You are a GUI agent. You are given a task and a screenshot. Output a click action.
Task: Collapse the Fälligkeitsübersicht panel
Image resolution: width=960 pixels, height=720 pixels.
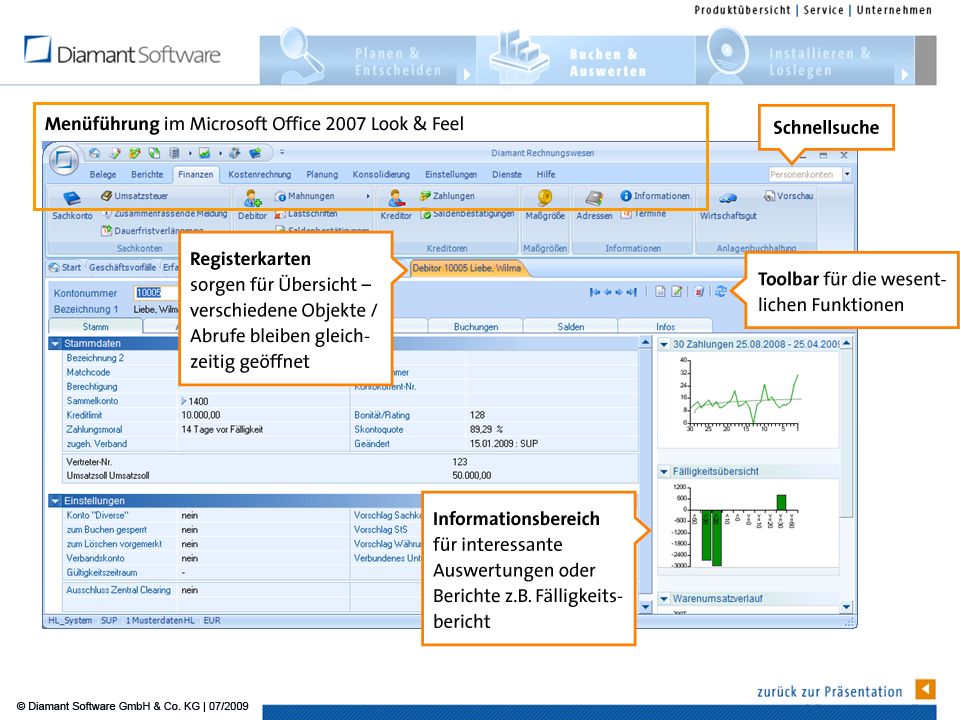pyautogui.click(x=664, y=471)
